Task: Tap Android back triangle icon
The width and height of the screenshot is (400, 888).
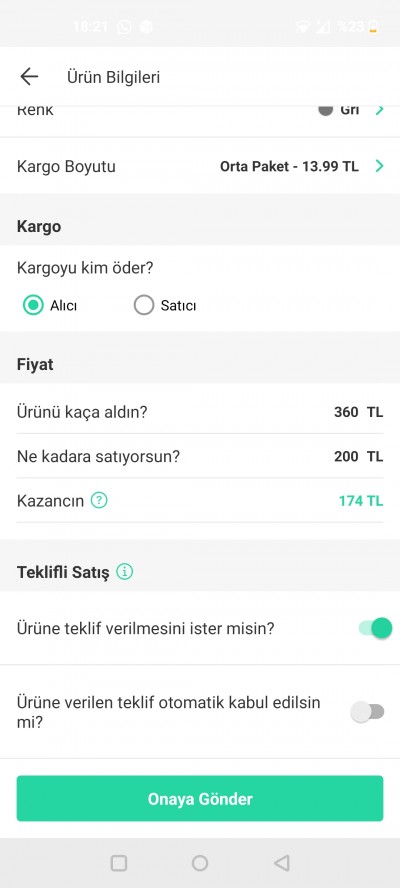Action: (282, 863)
